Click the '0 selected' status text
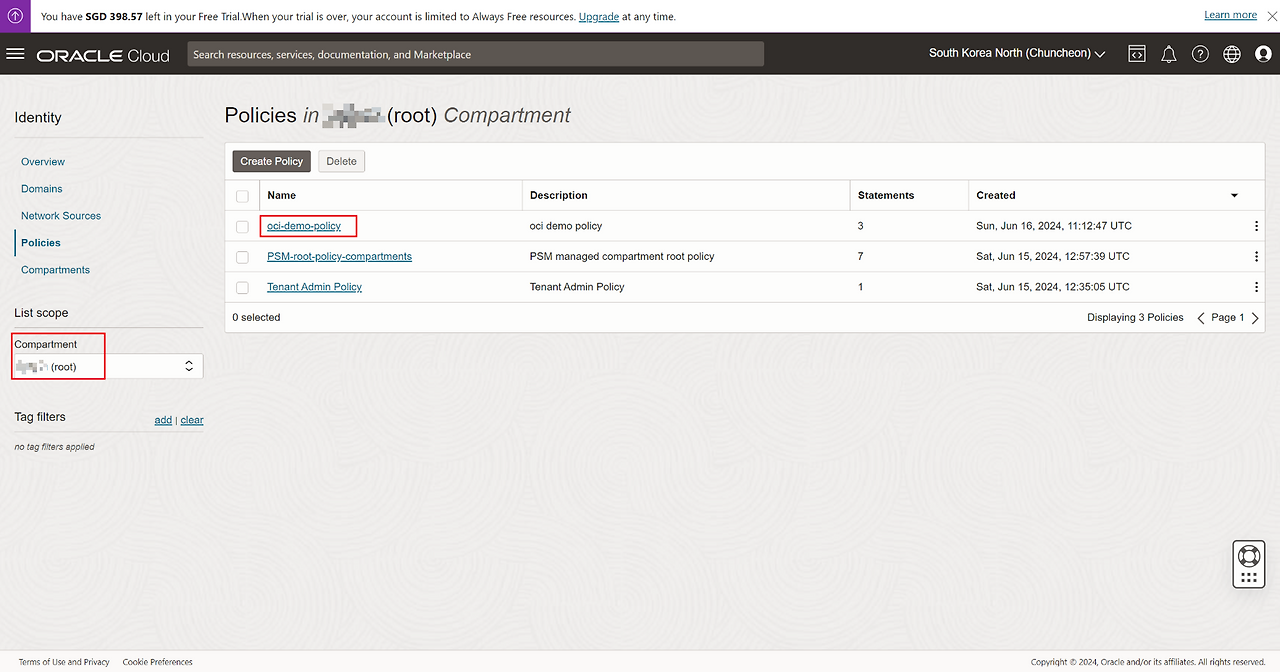The height and width of the screenshot is (672, 1280). [256, 317]
